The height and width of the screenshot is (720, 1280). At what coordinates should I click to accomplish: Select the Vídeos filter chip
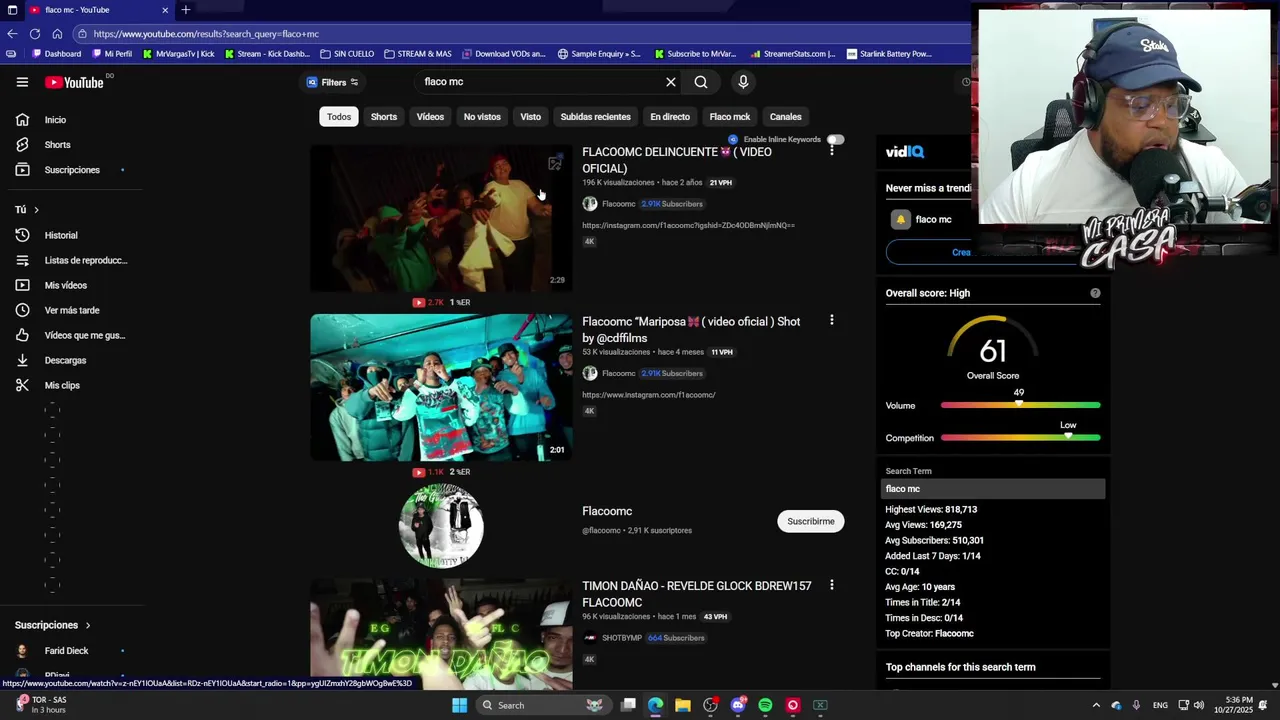(430, 117)
